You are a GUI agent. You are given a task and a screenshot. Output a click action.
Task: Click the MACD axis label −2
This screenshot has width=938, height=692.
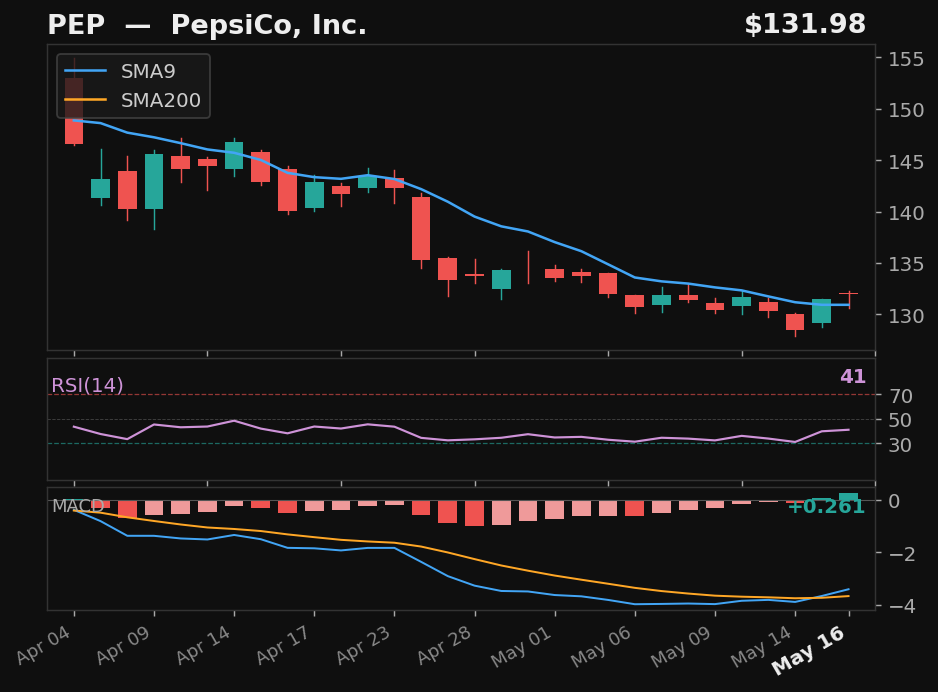901,553
